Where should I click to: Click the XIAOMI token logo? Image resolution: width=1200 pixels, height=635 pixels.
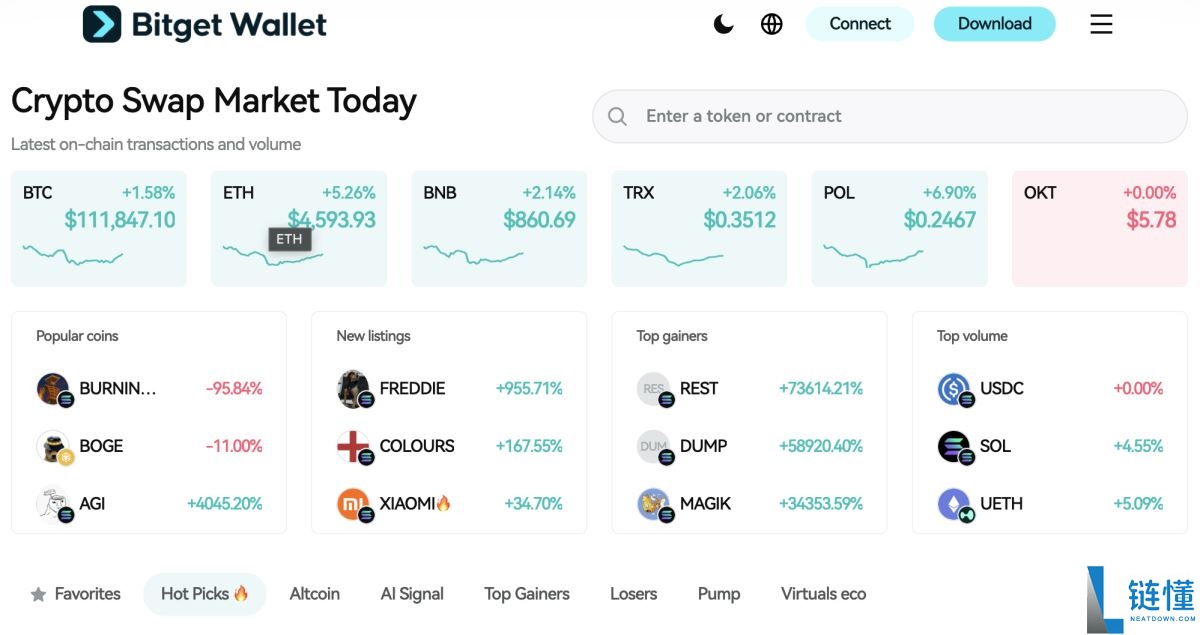click(x=354, y=504)
